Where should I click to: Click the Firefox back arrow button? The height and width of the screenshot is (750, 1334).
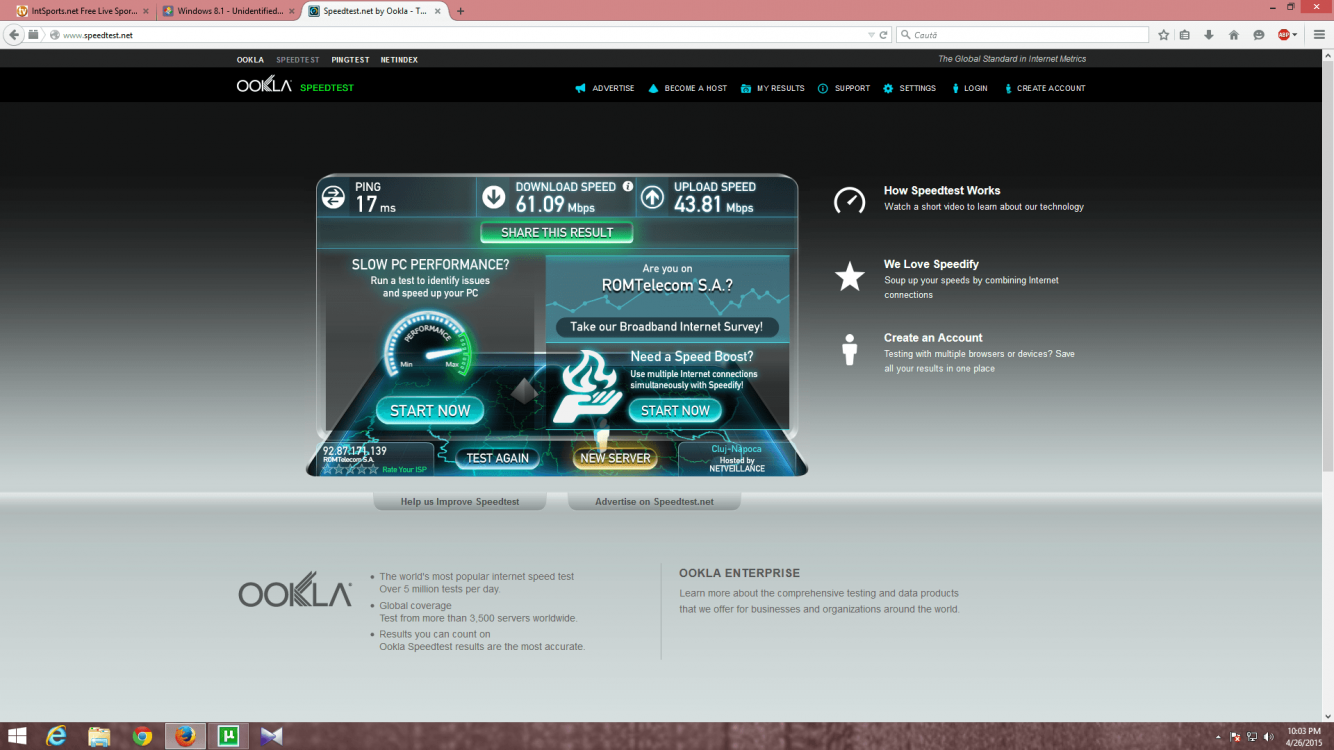14,34
